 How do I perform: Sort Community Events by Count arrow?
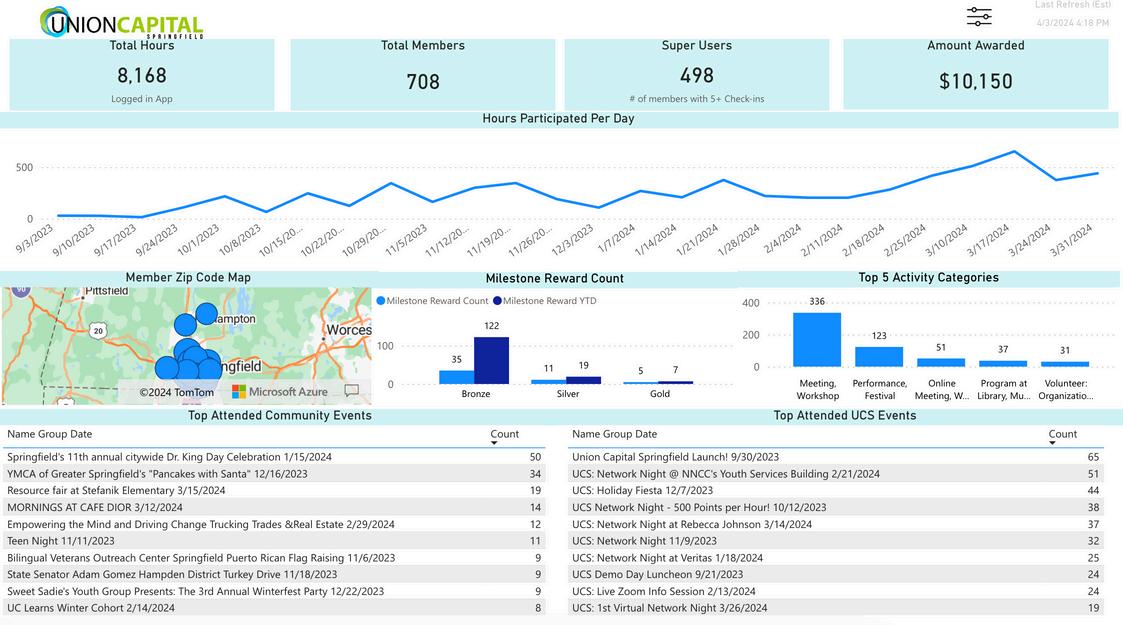coord(493,443)
